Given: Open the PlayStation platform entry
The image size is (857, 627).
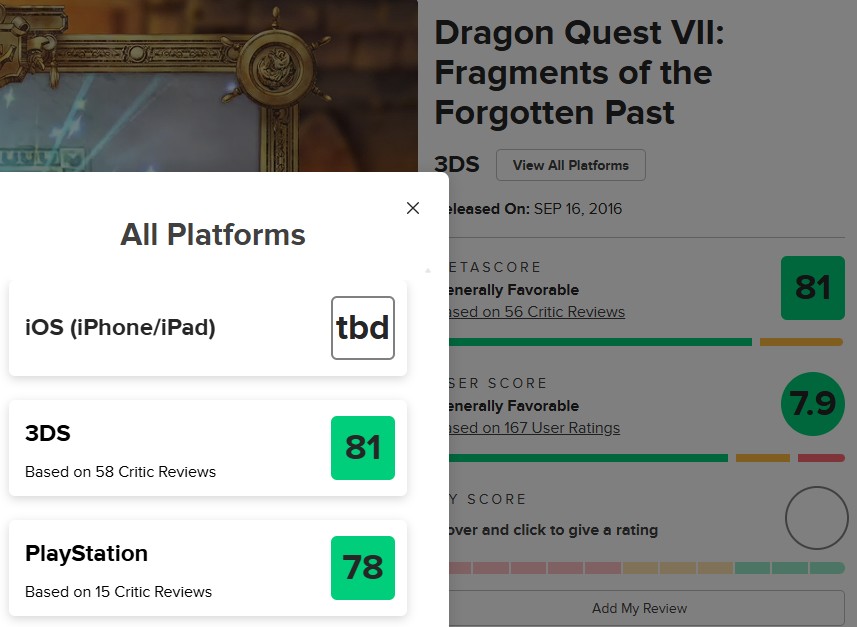Looking at the screenshot, I should (150, 568).
